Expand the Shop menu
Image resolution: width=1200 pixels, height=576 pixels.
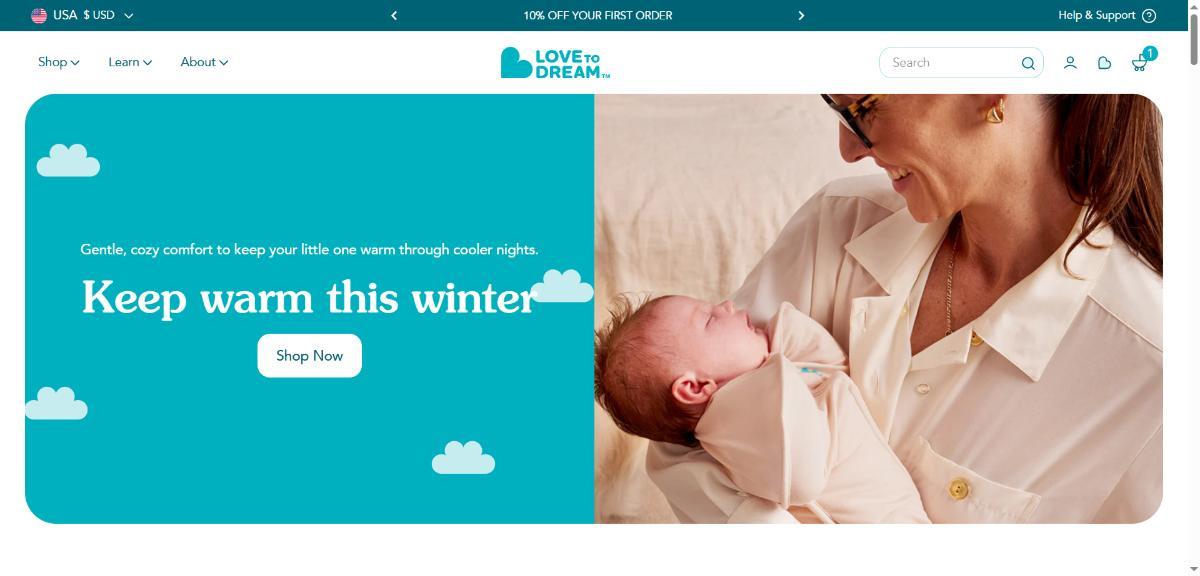pyautogui.click(x=59, y=62)
